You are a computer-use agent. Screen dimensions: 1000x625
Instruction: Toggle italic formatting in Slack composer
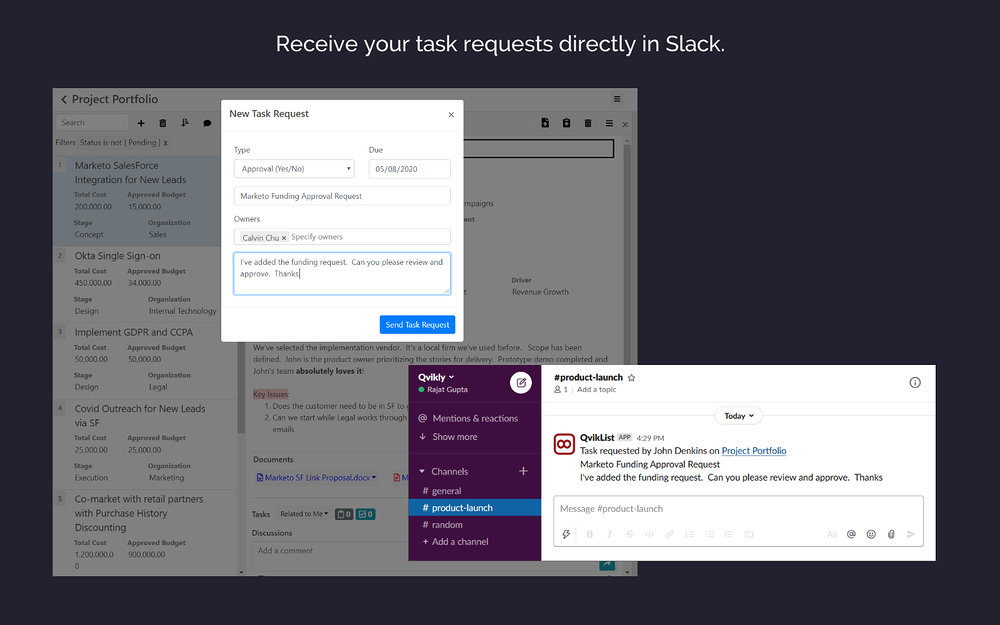coord(609,534)
